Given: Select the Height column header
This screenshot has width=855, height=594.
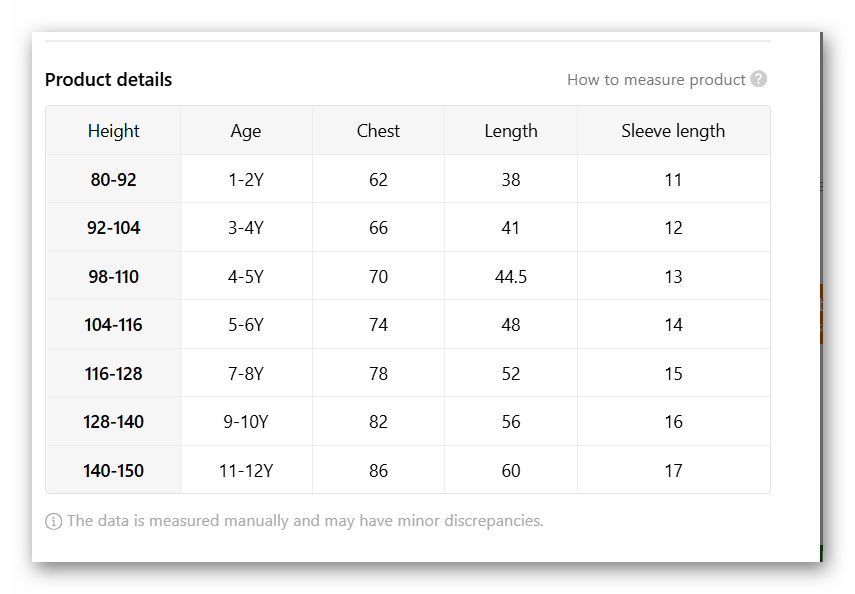Looking at the screenshot, I should click(x=114, y=131).
